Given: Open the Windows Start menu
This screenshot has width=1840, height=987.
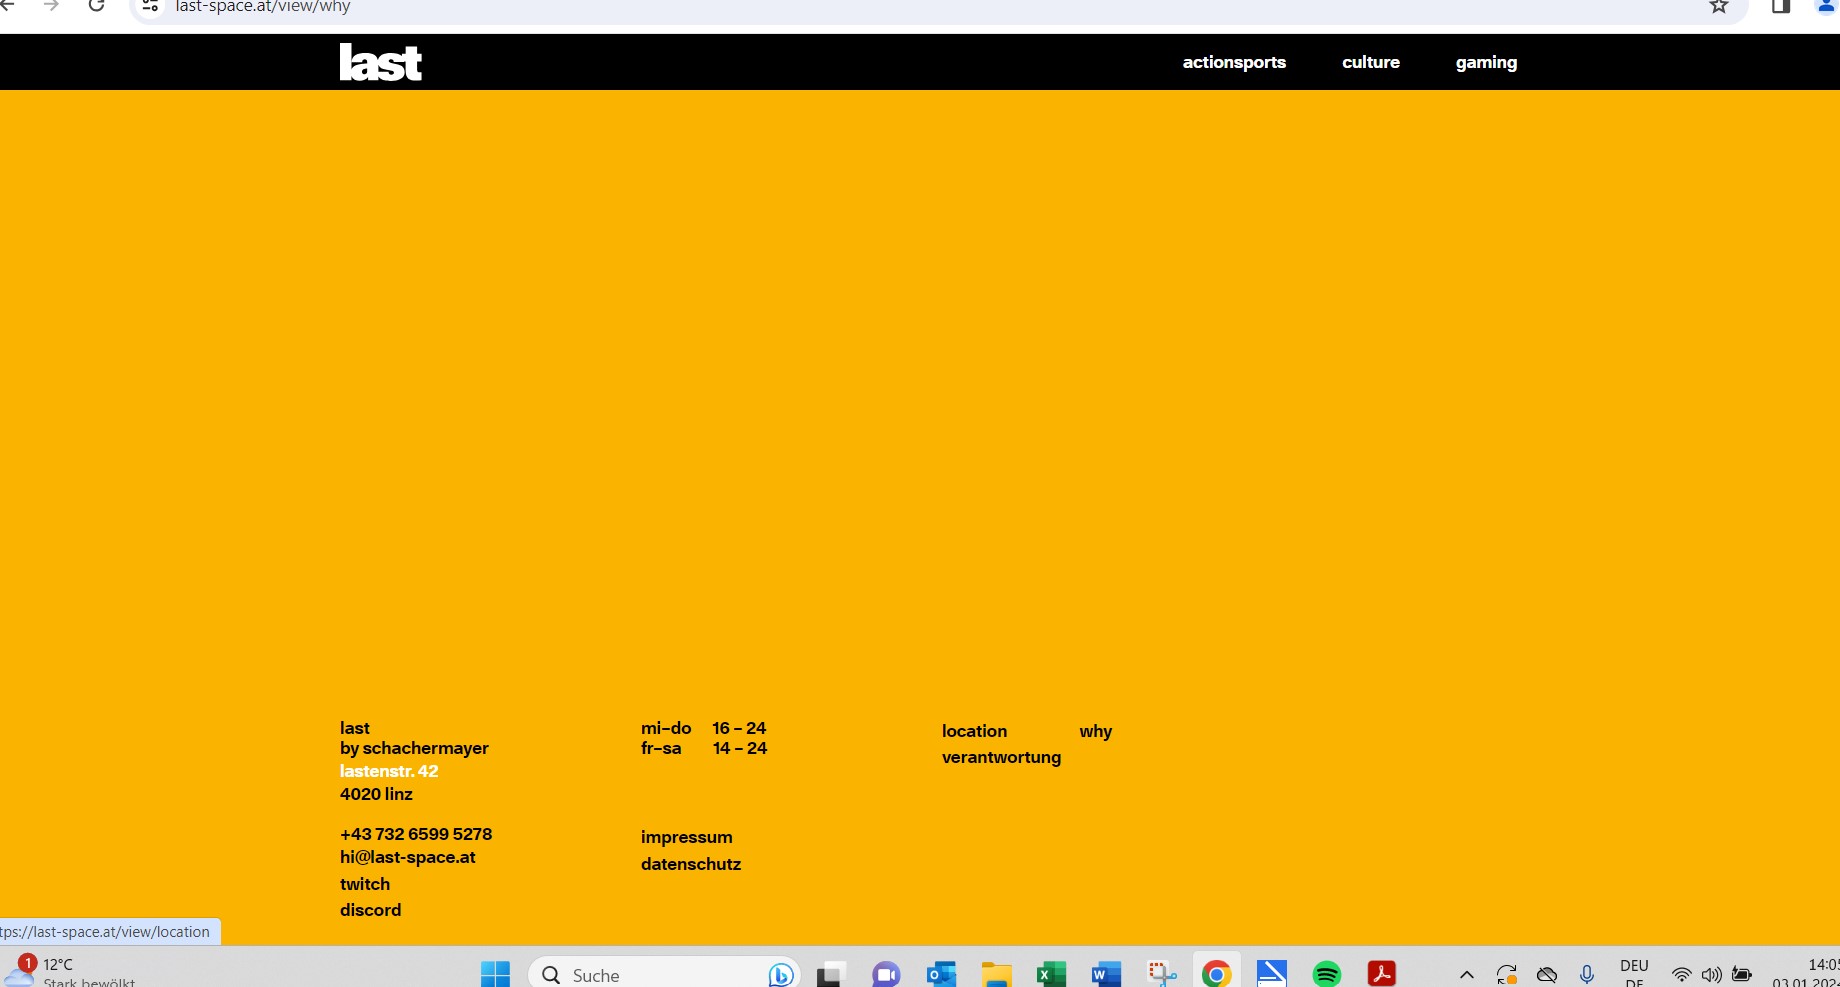Looking at the screenshot, I should point(495,974).
